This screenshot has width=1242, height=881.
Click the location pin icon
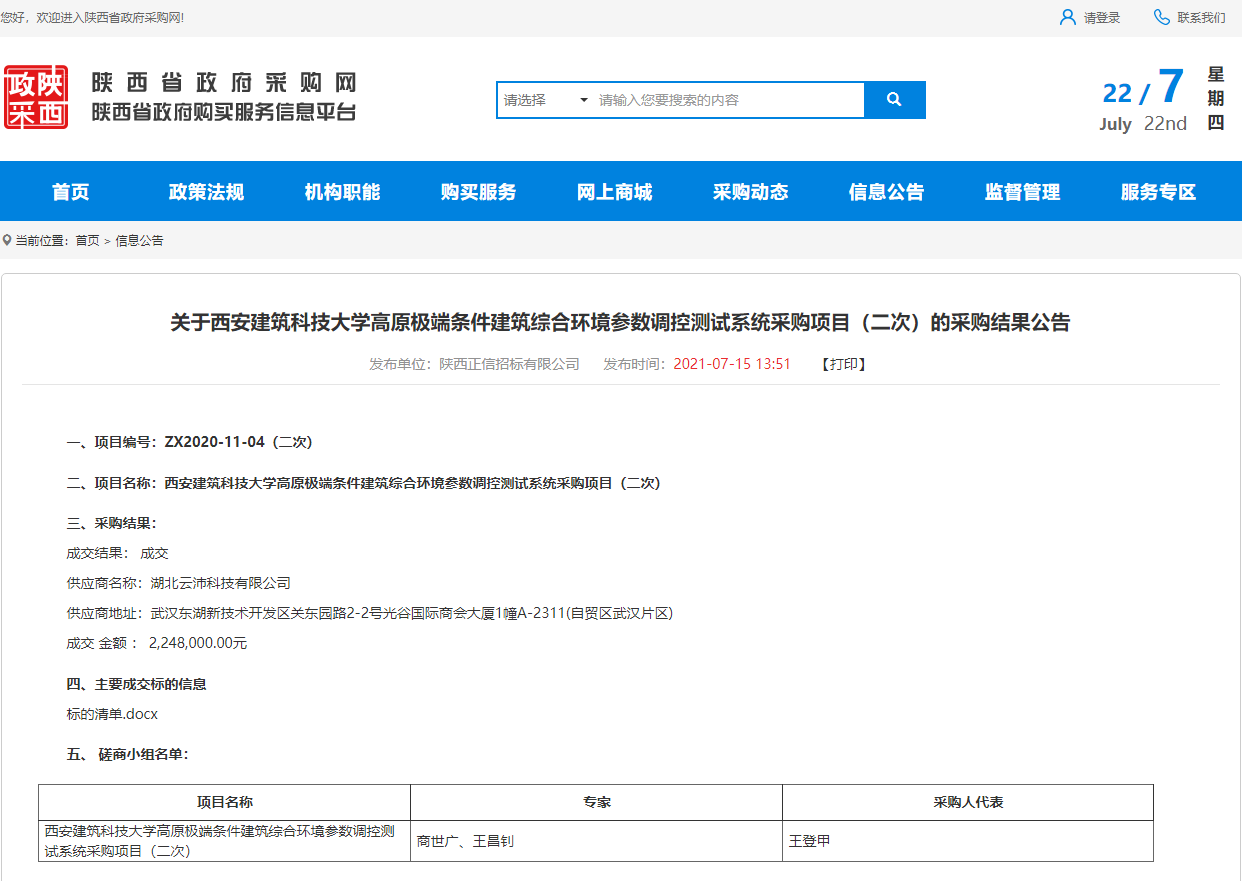7,240
